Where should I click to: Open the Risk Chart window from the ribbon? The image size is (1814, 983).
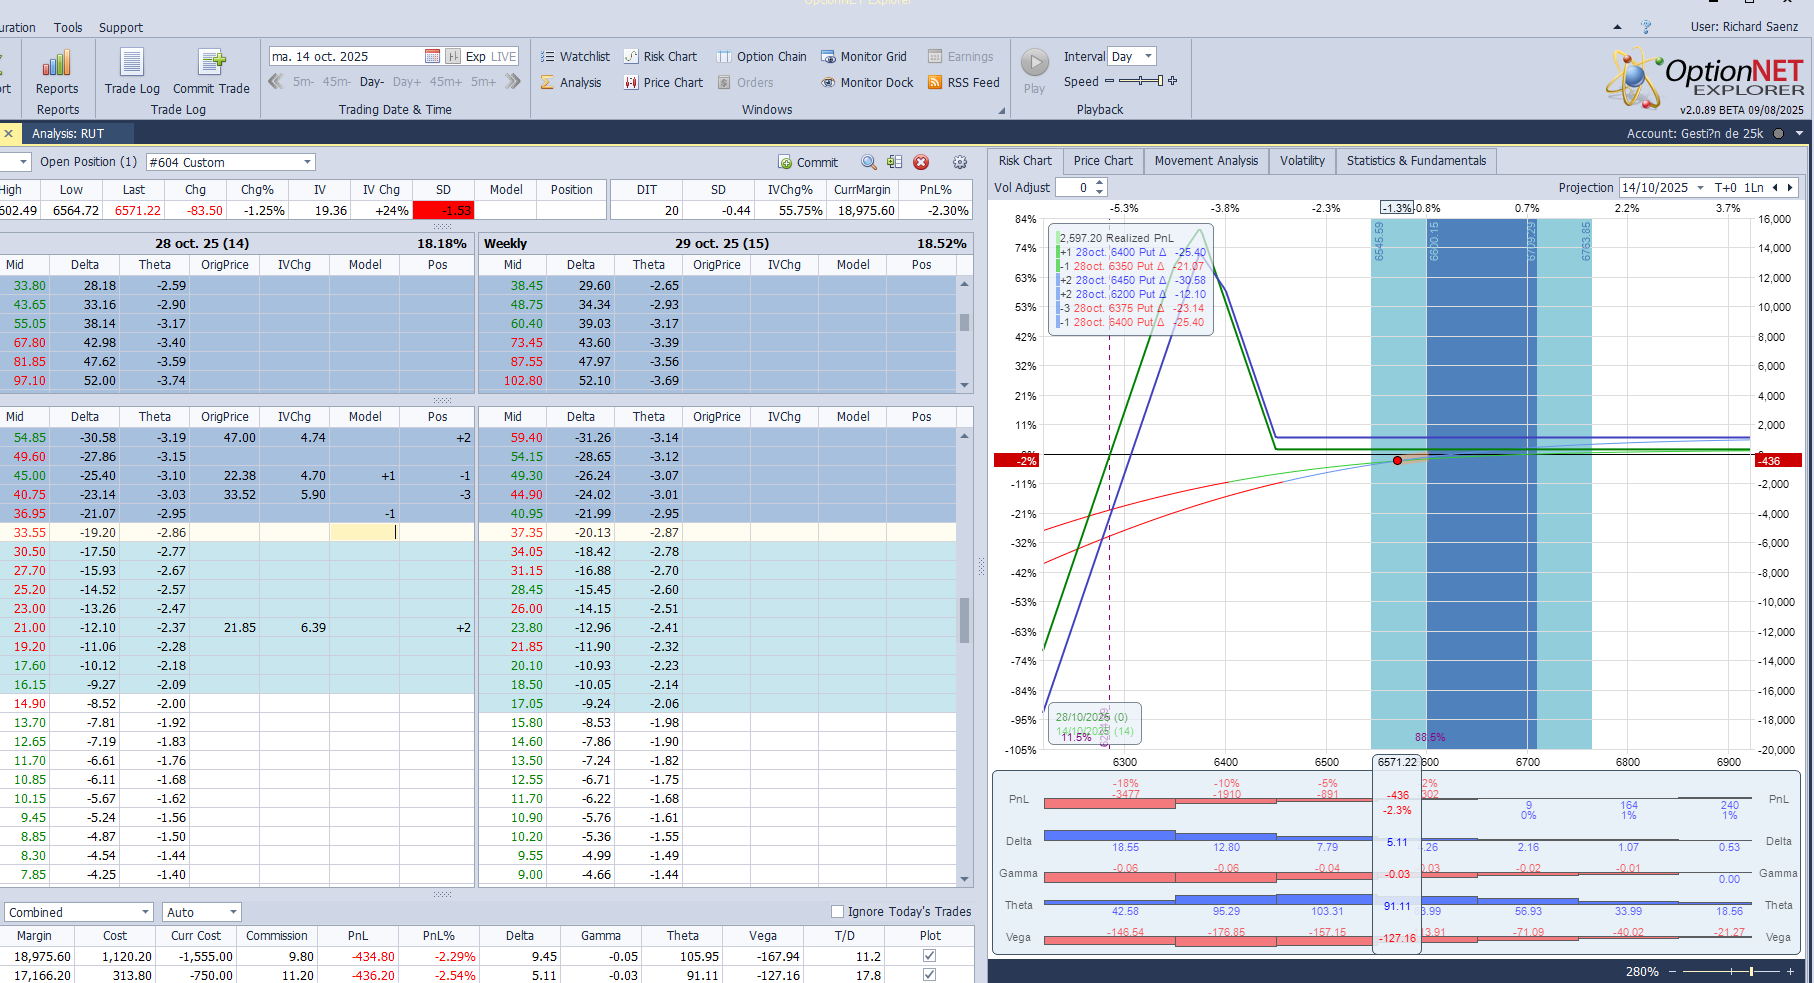tap(660, 56)
